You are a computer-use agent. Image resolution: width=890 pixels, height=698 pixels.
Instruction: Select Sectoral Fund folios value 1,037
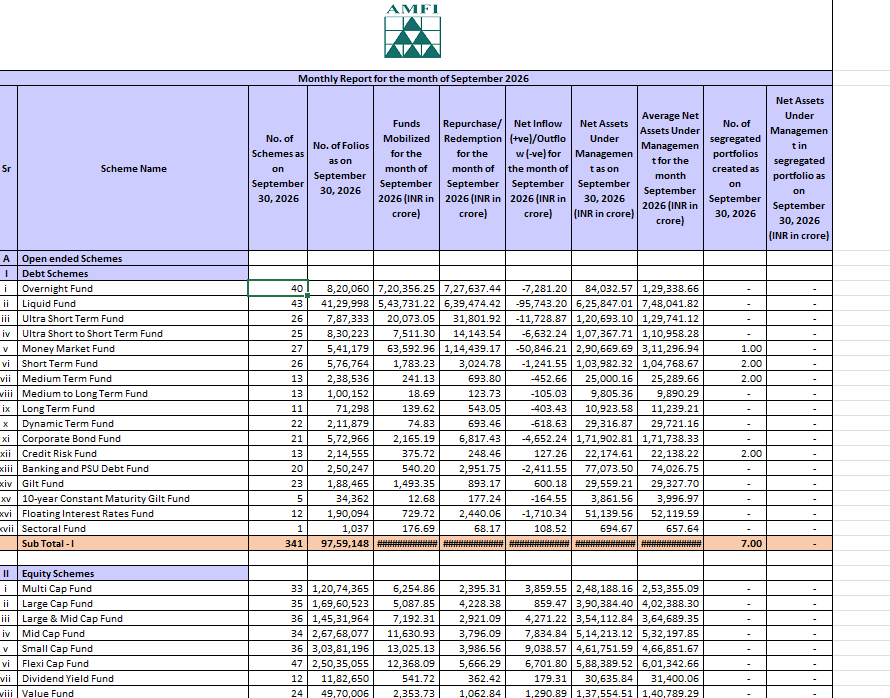tap(341, 529)
